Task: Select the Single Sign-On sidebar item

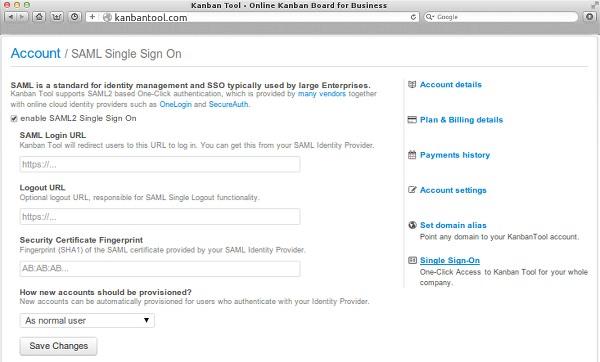Action: point(450,261)
